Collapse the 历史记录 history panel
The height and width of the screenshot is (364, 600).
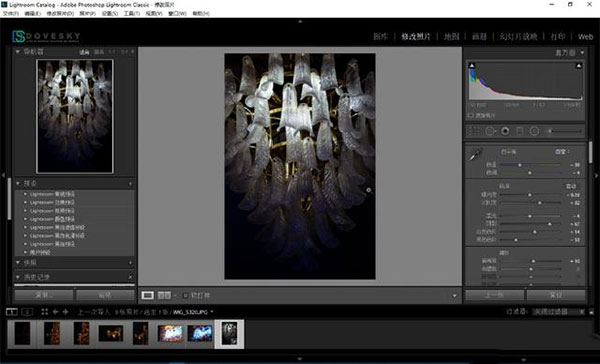[18, 276]
